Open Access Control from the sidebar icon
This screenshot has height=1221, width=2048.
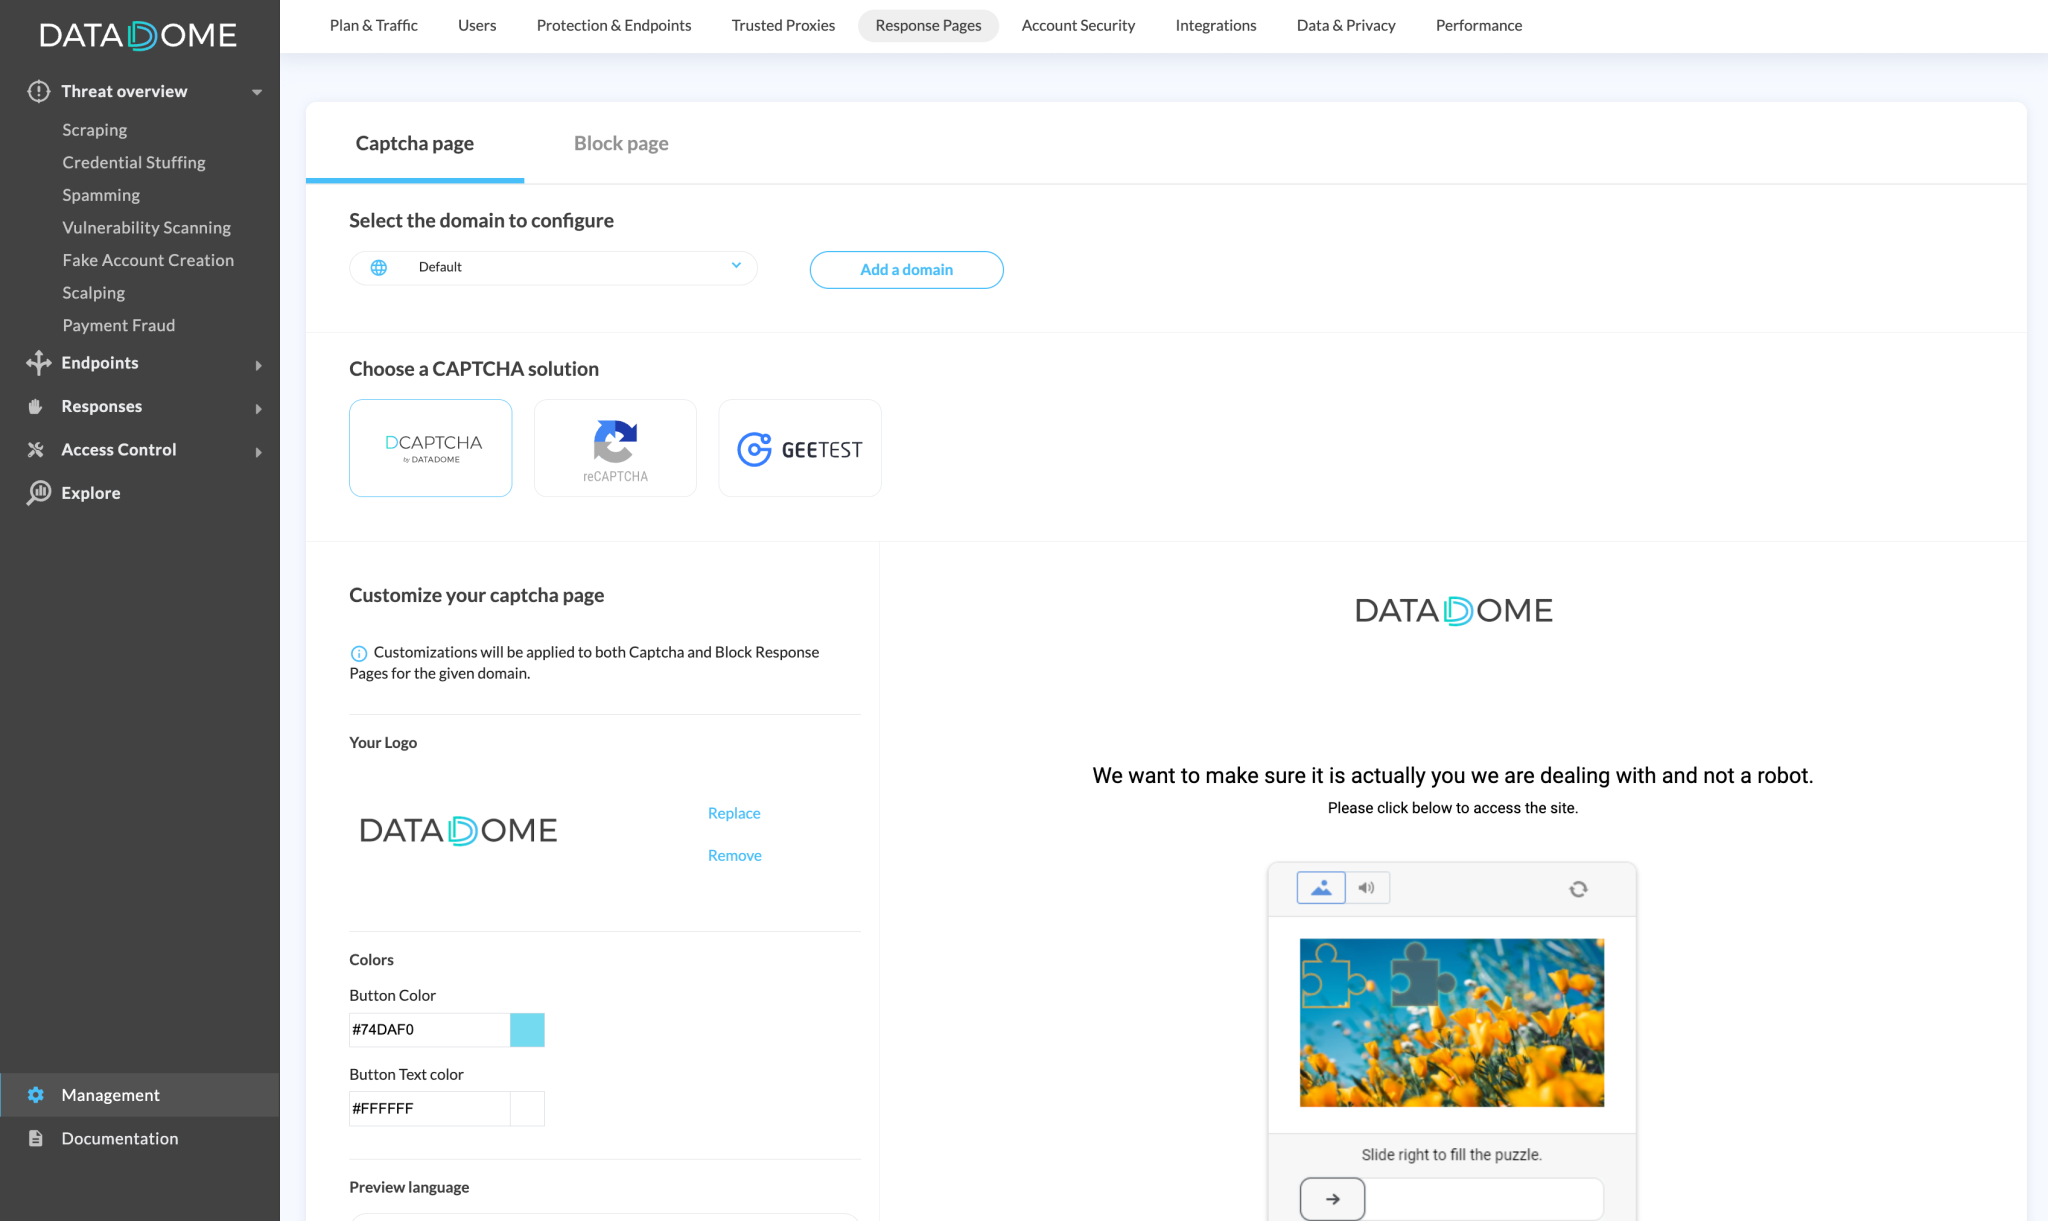pos(37,449)
